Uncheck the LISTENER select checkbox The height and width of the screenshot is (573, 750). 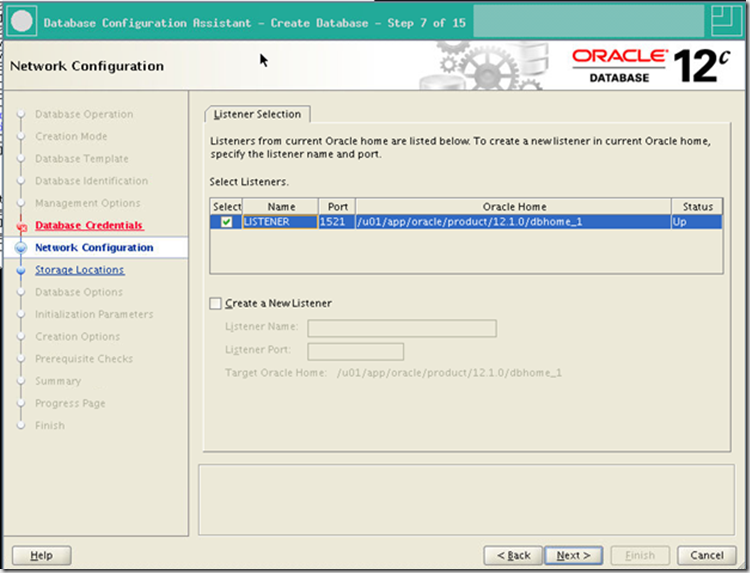[226, 222]
